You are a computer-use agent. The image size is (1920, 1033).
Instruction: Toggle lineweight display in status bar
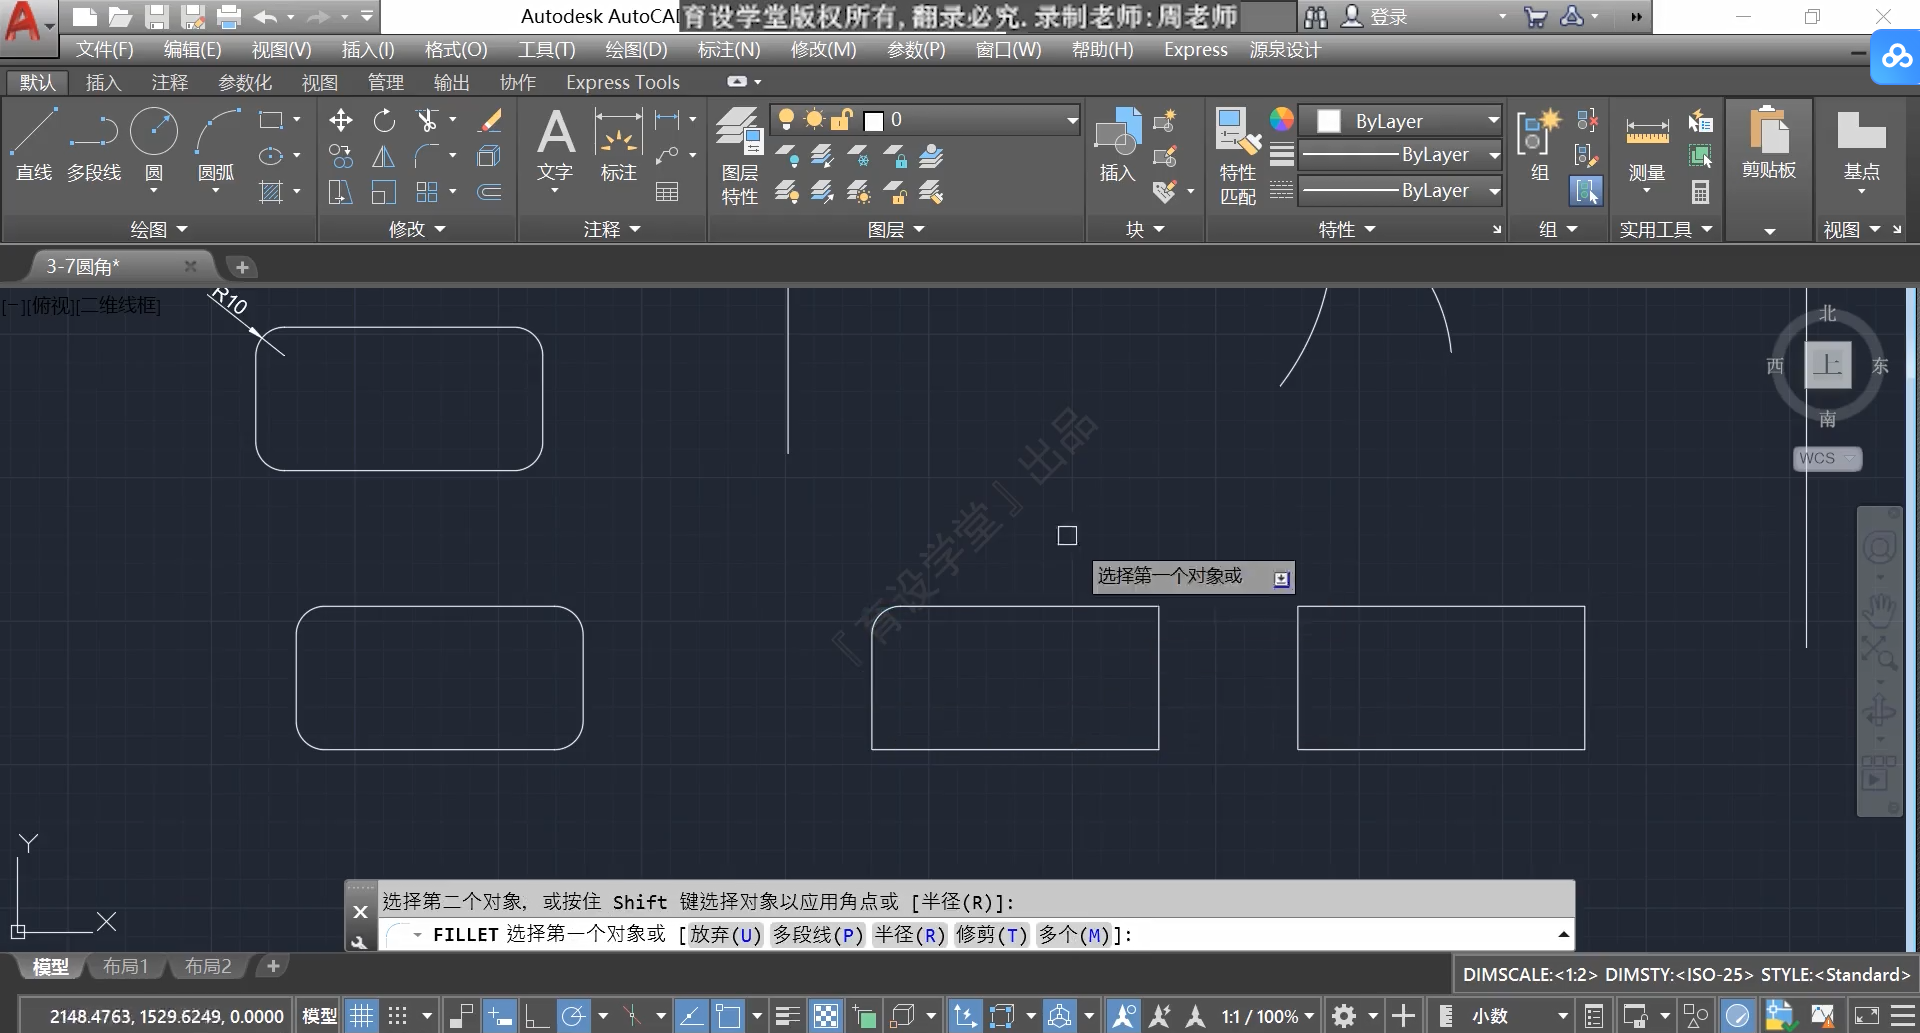788,1016
